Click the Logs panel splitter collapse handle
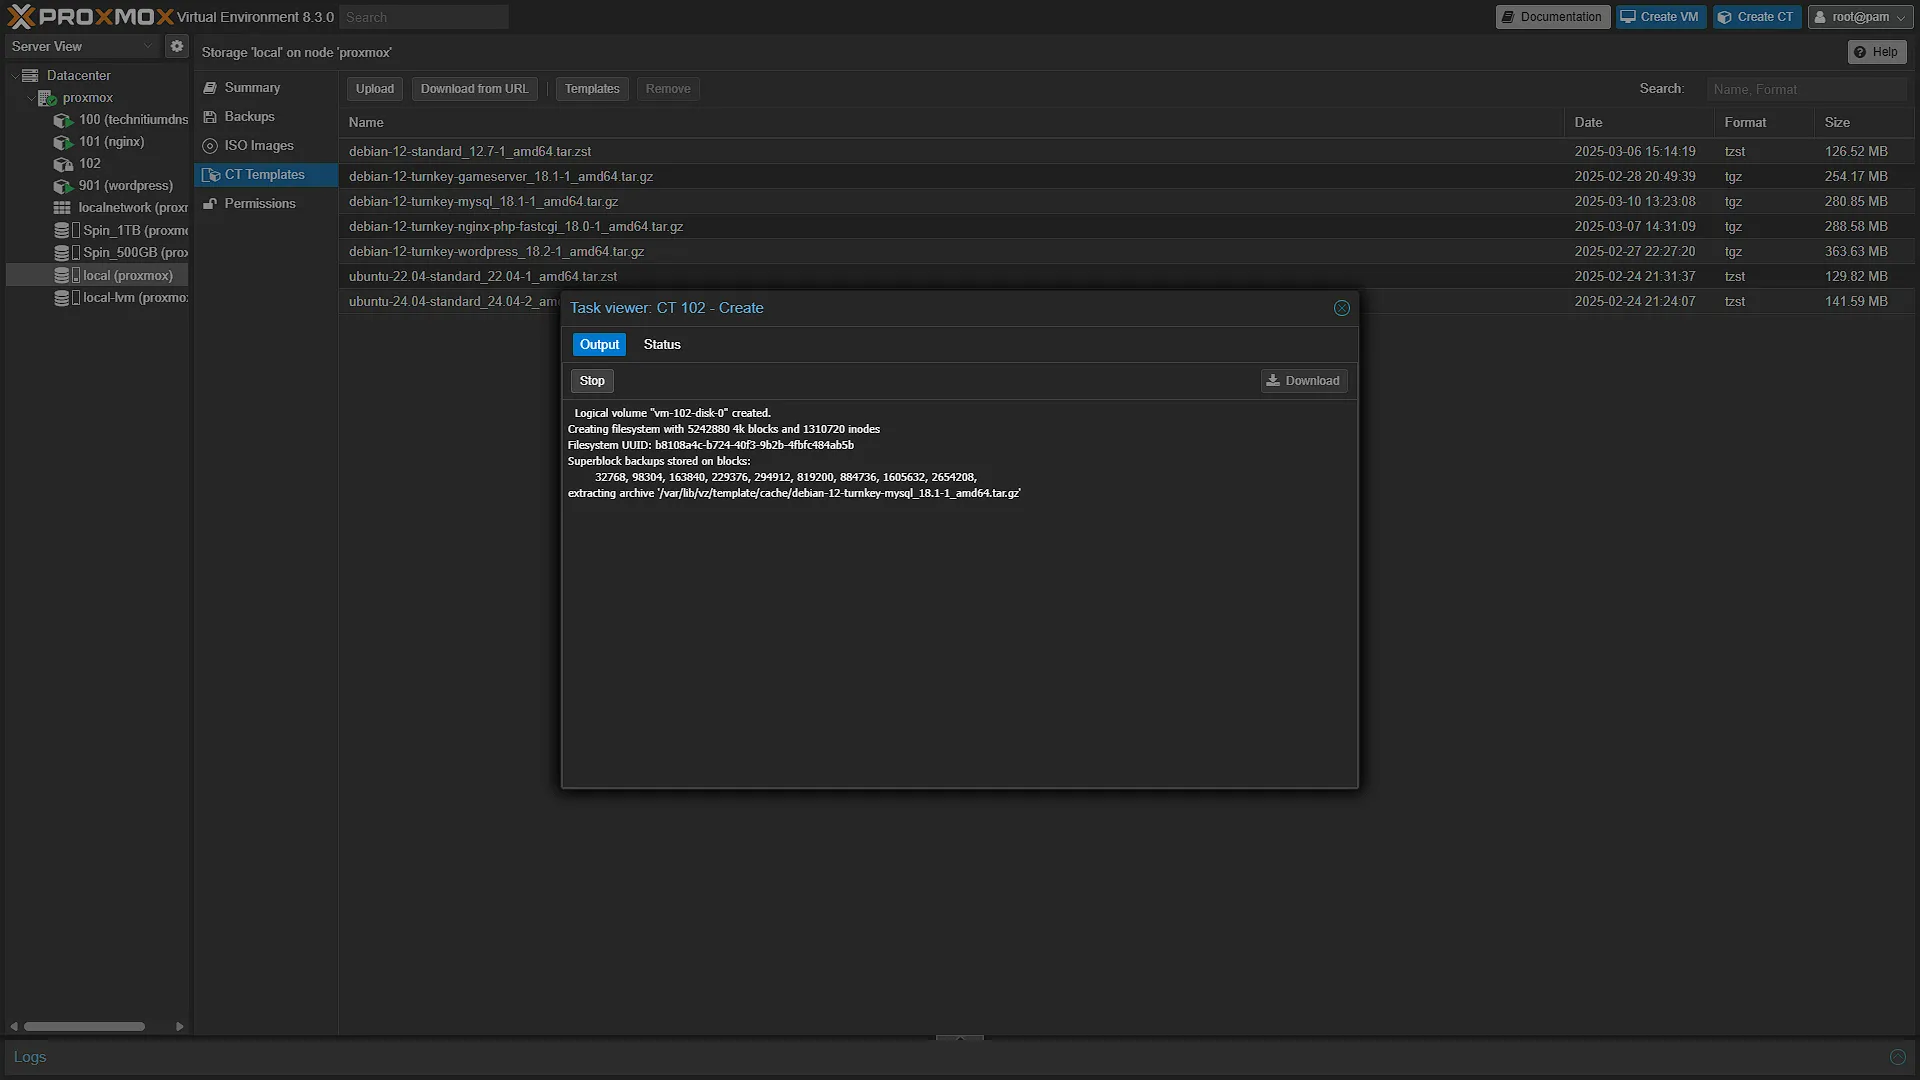 tap(960, 1038)
